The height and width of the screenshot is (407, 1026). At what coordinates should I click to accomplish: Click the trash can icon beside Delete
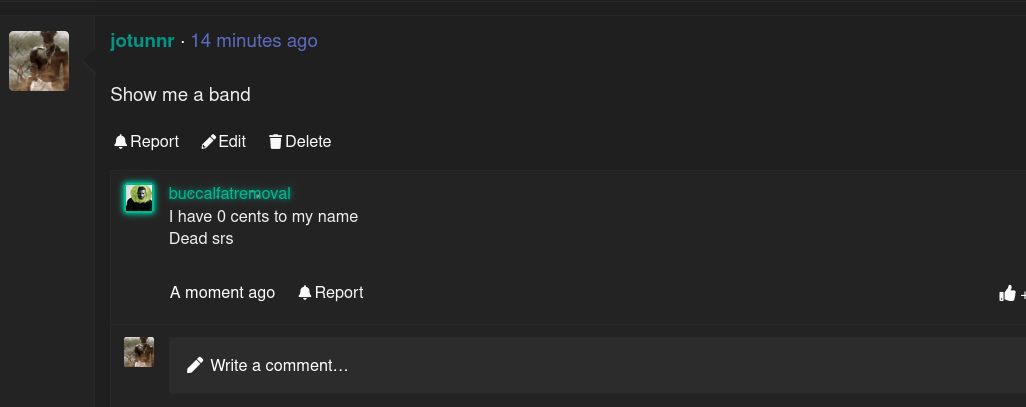tap(275, 141)
